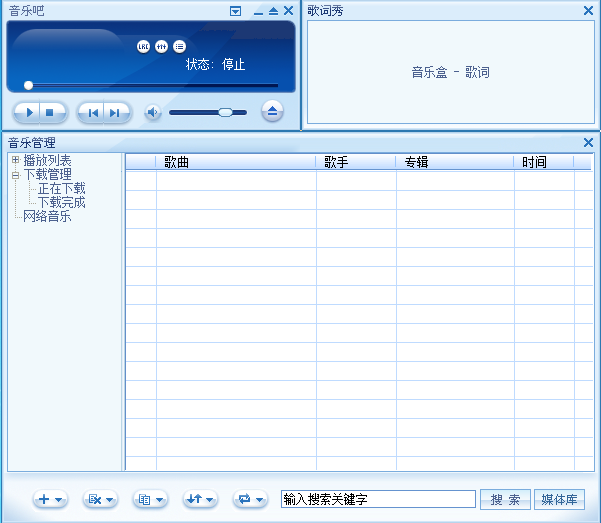Screen dimensions: 601x523
Task: Skip to the previous track
Action: click(x=92, y=113)
